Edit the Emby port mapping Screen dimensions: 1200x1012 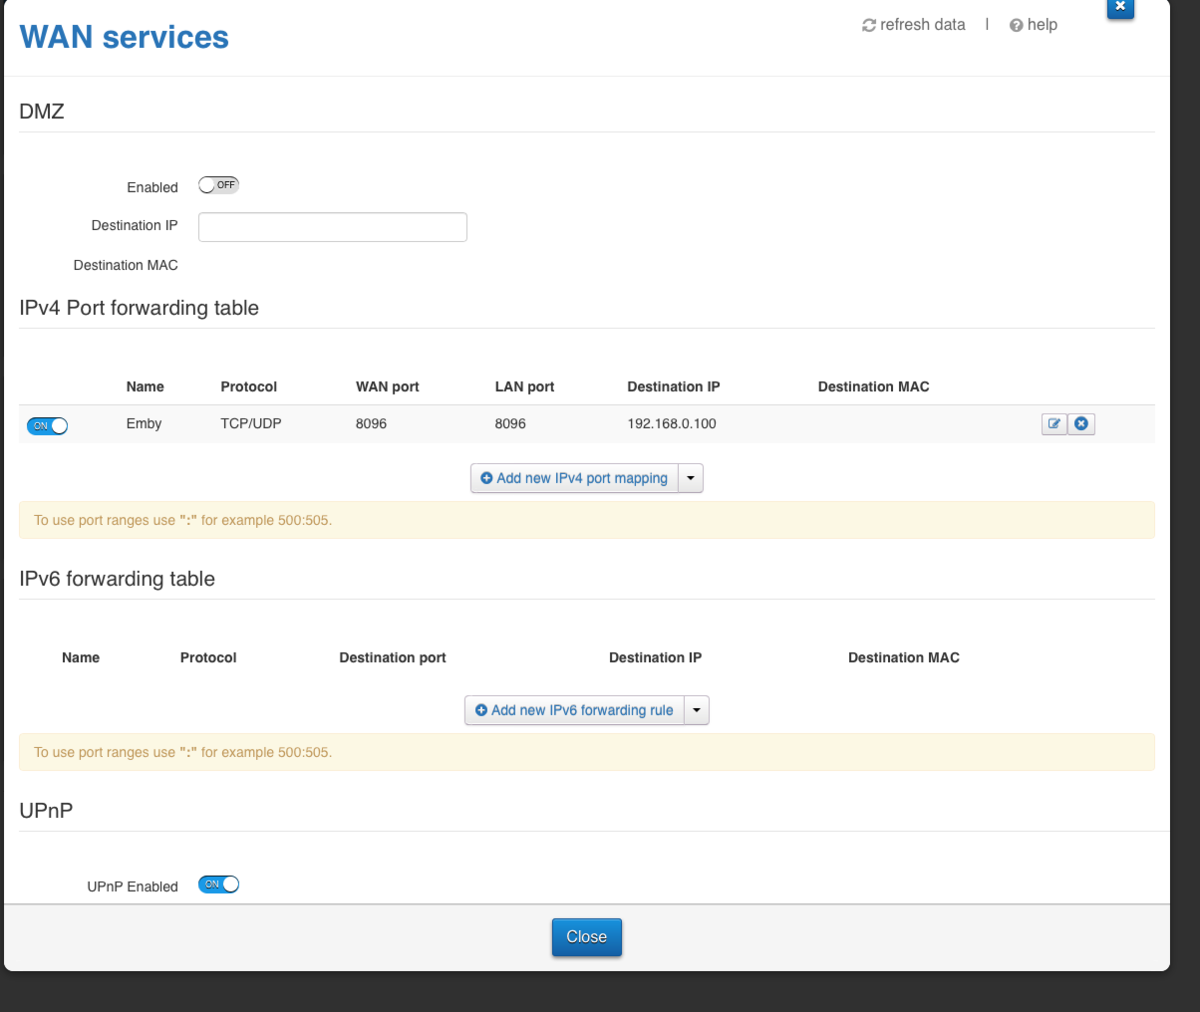(x=1054, y=424)
